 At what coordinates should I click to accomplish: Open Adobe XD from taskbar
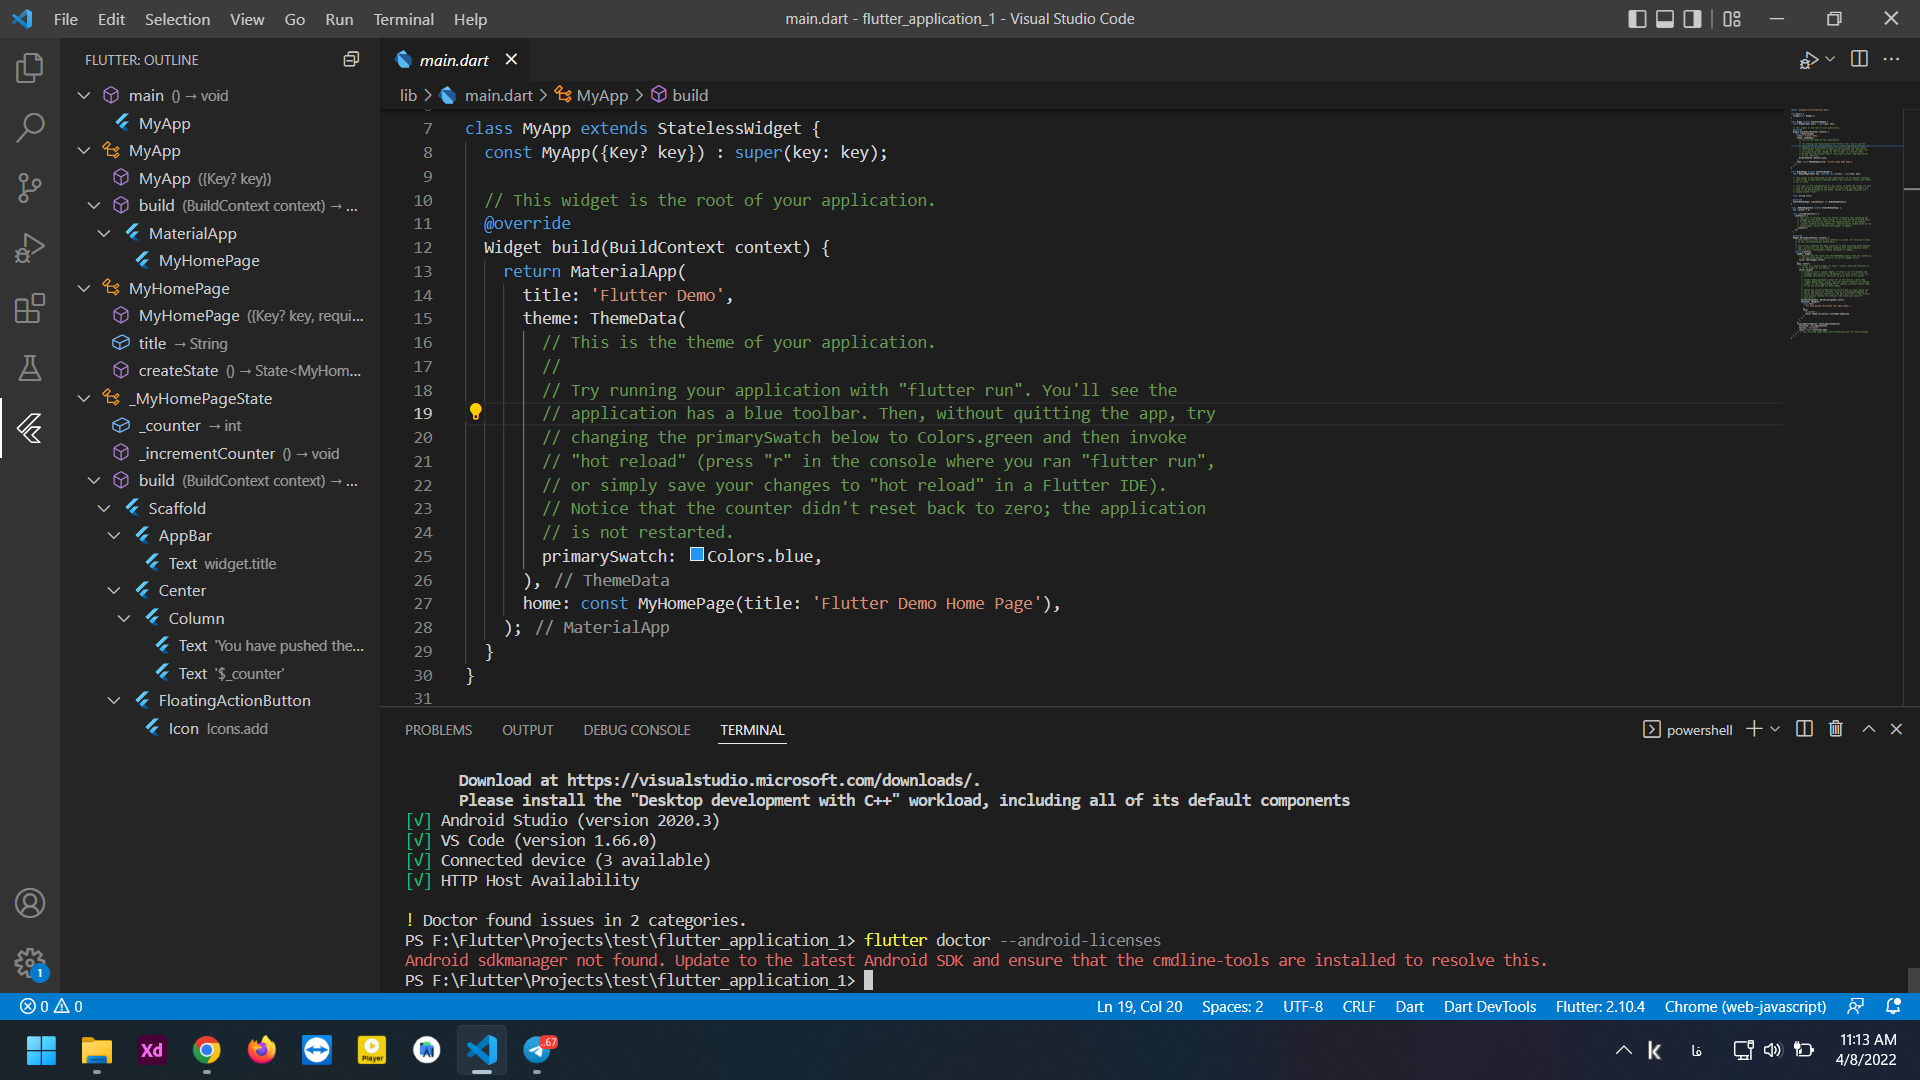coord(152,1050)
